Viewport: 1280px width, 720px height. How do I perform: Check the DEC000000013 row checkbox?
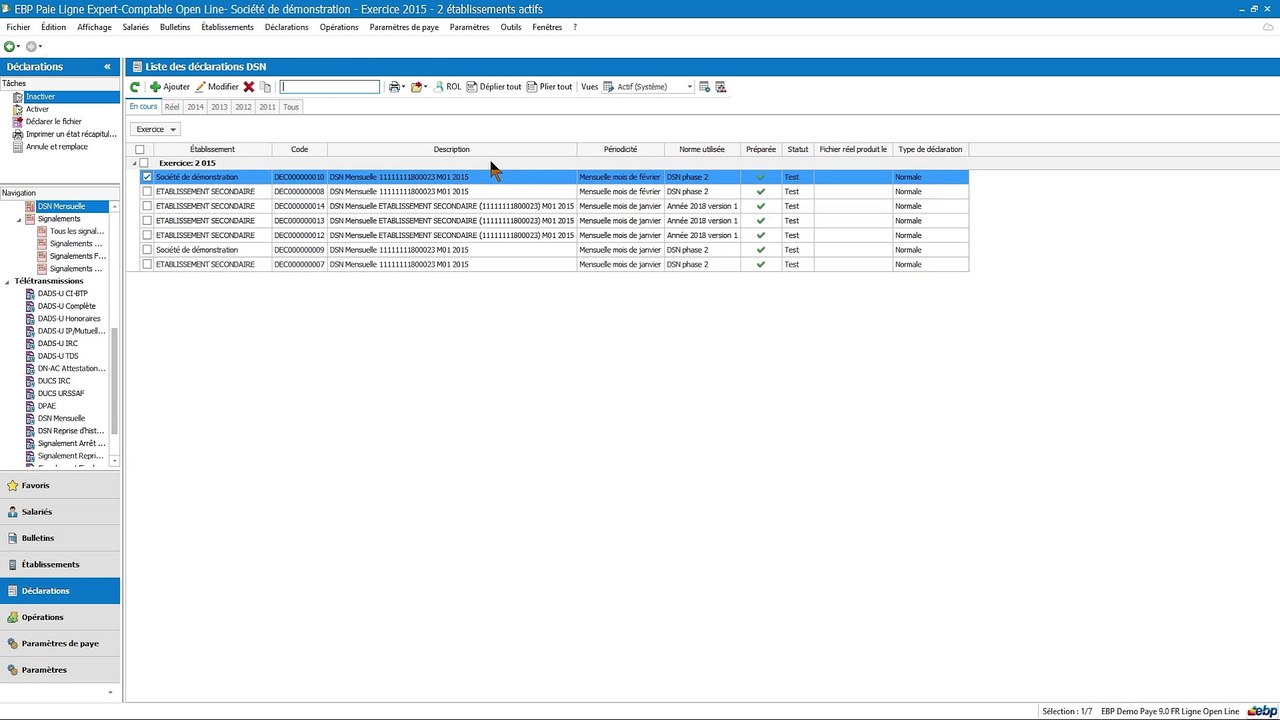147,220
